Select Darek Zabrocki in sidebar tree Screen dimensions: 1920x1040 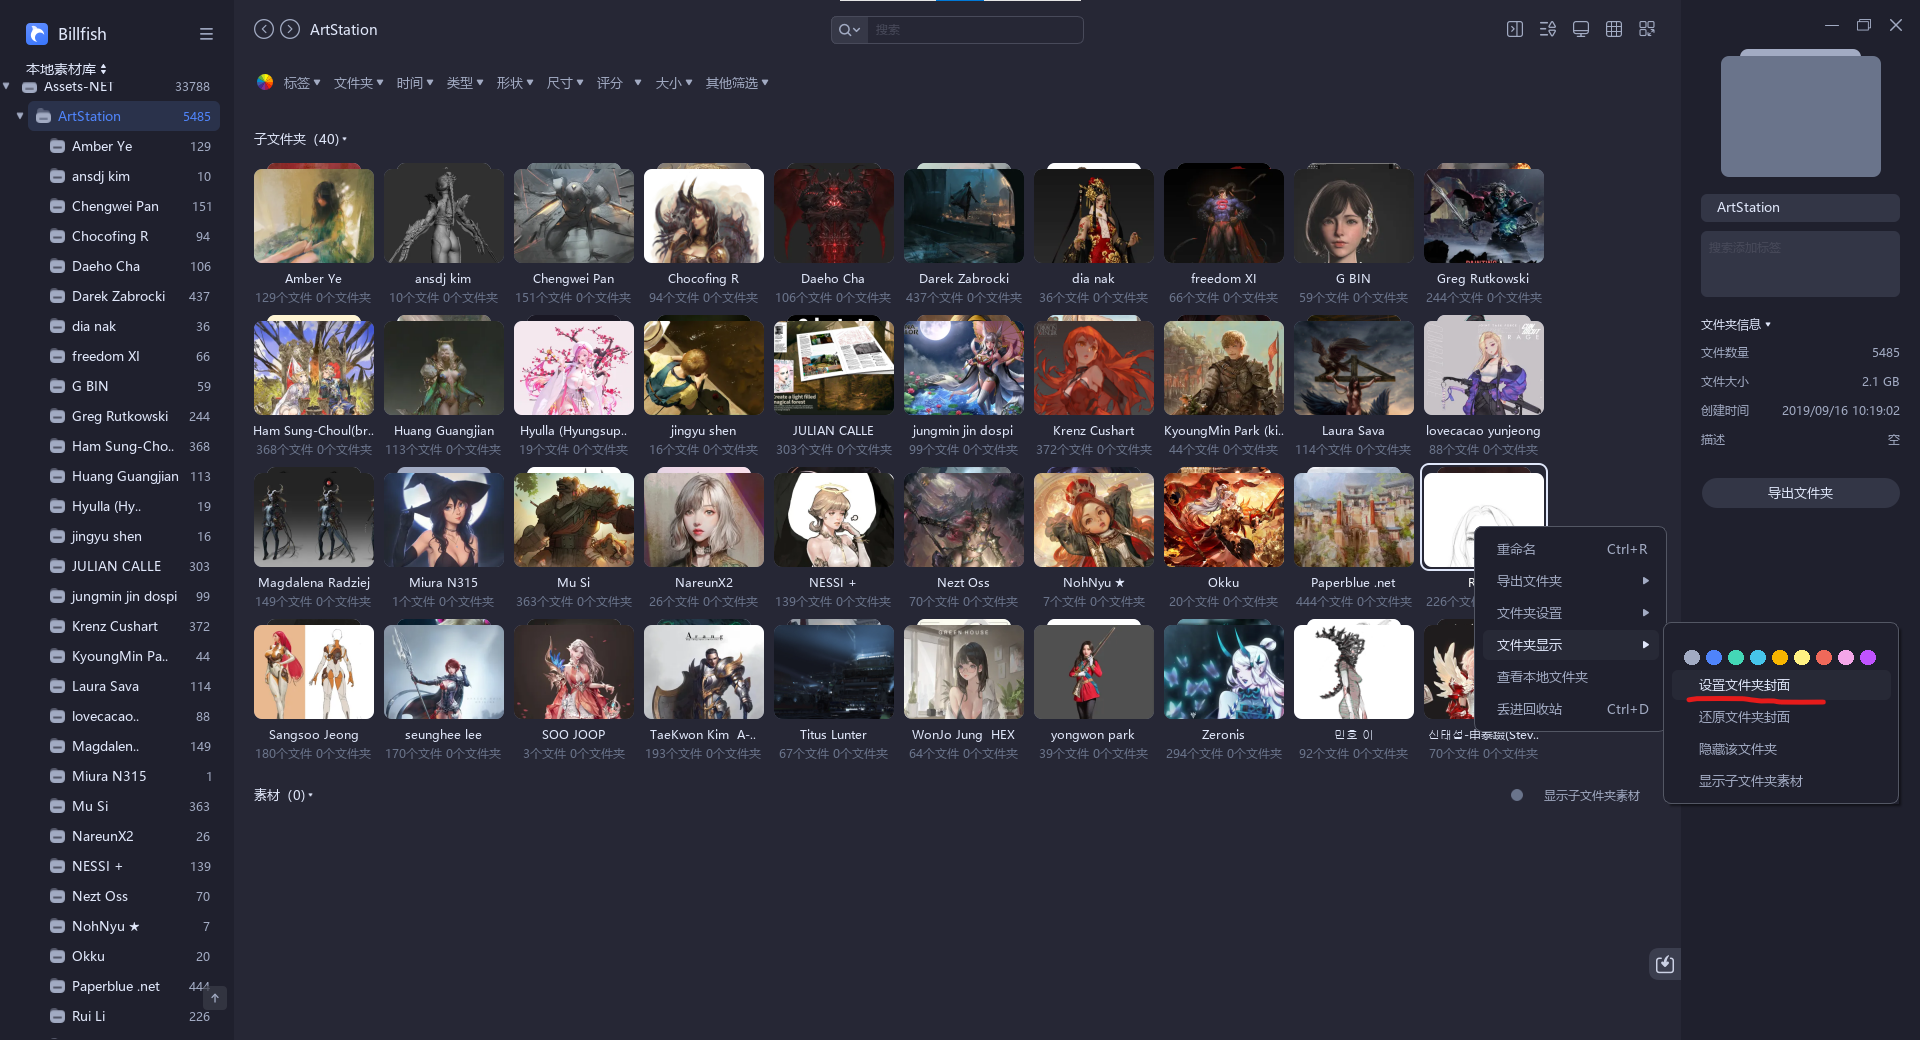coord(125,296)
